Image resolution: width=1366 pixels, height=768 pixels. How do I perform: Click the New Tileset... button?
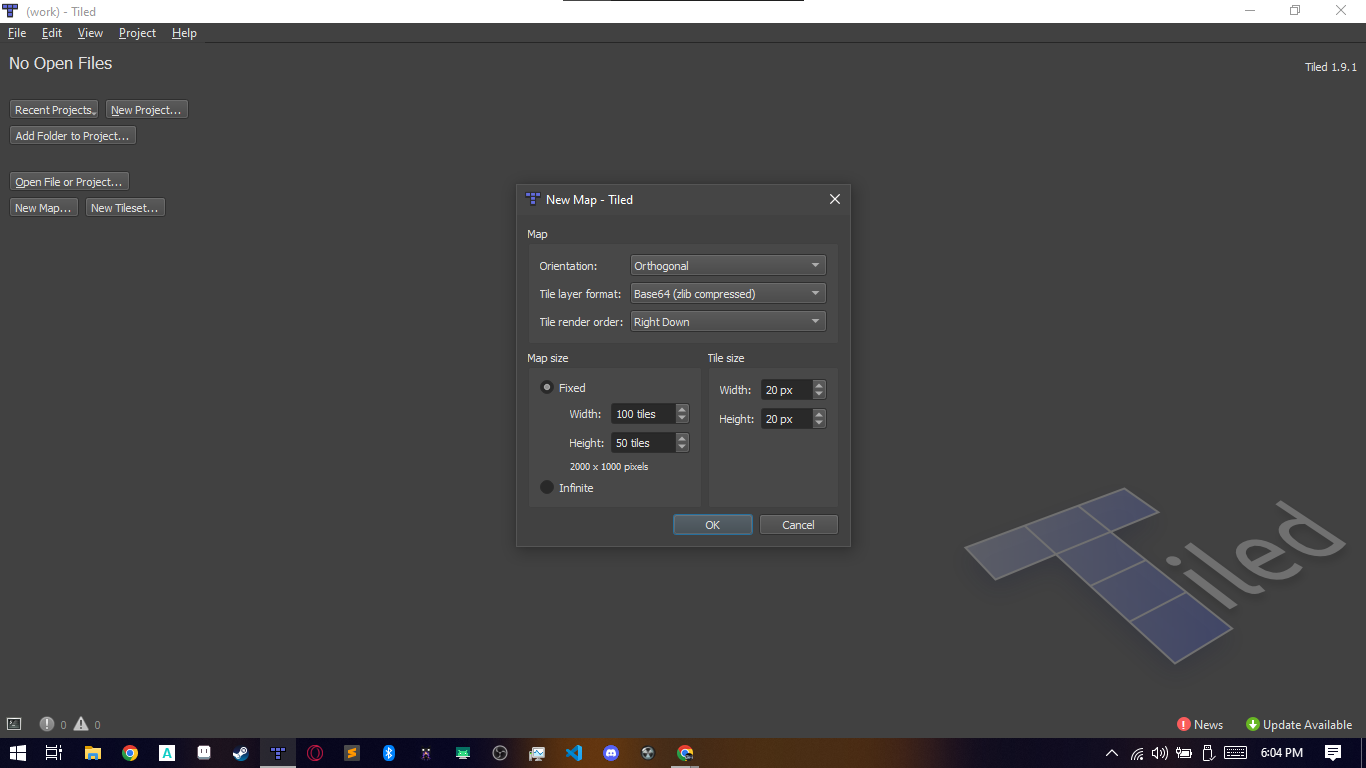125,208
